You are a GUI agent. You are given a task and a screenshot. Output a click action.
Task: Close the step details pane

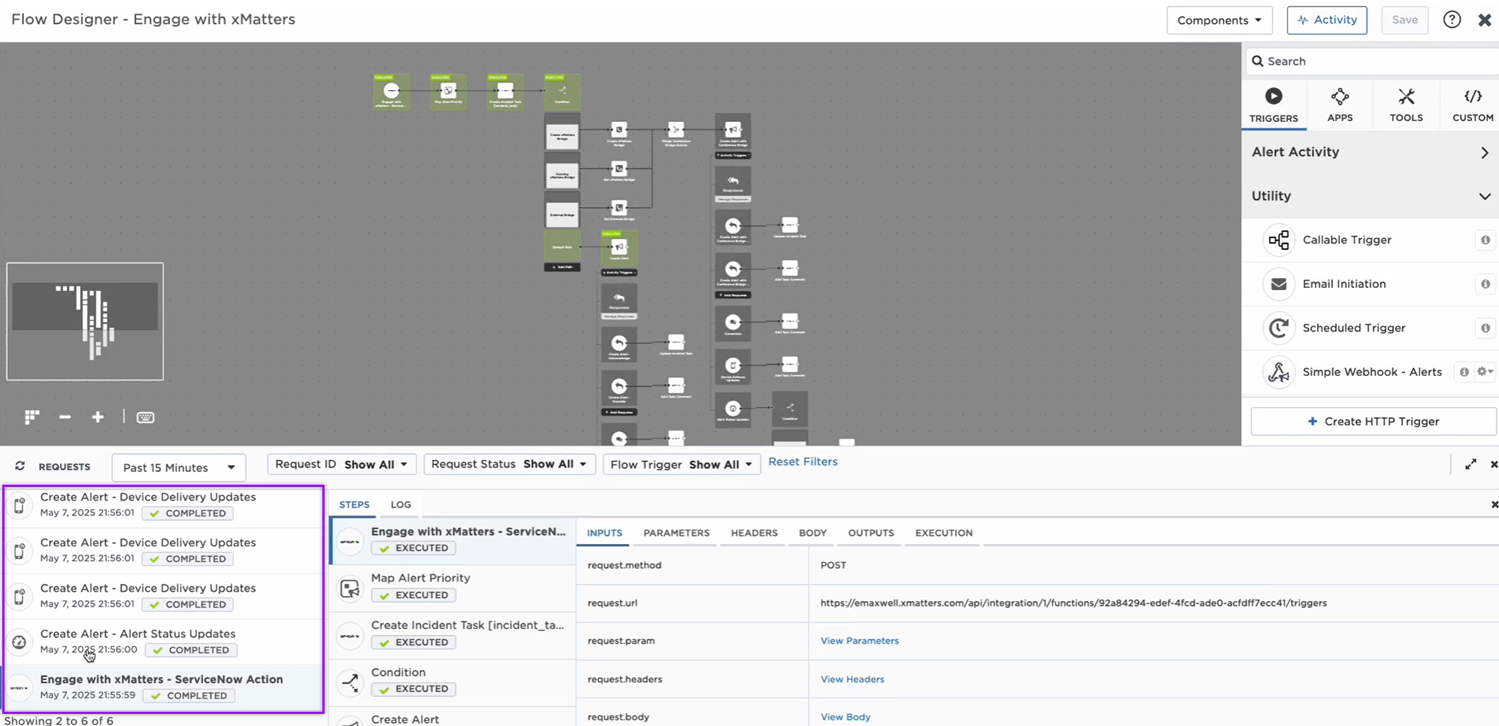coord(1494,505)
